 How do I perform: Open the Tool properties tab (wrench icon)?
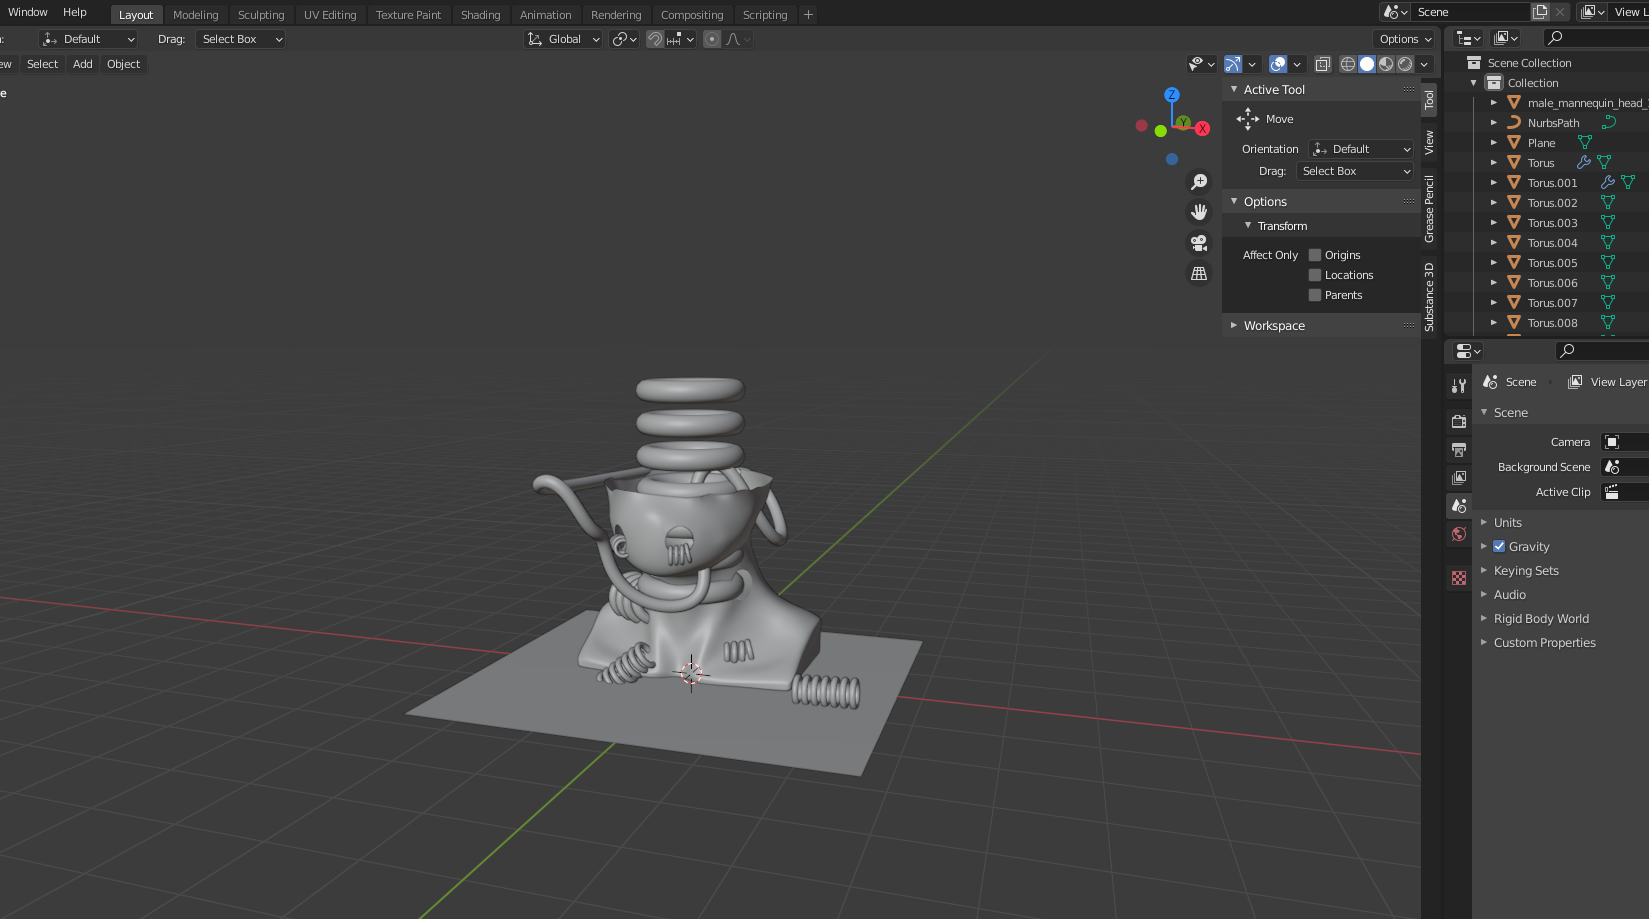pyautogui.click(x=1459, y=386)
